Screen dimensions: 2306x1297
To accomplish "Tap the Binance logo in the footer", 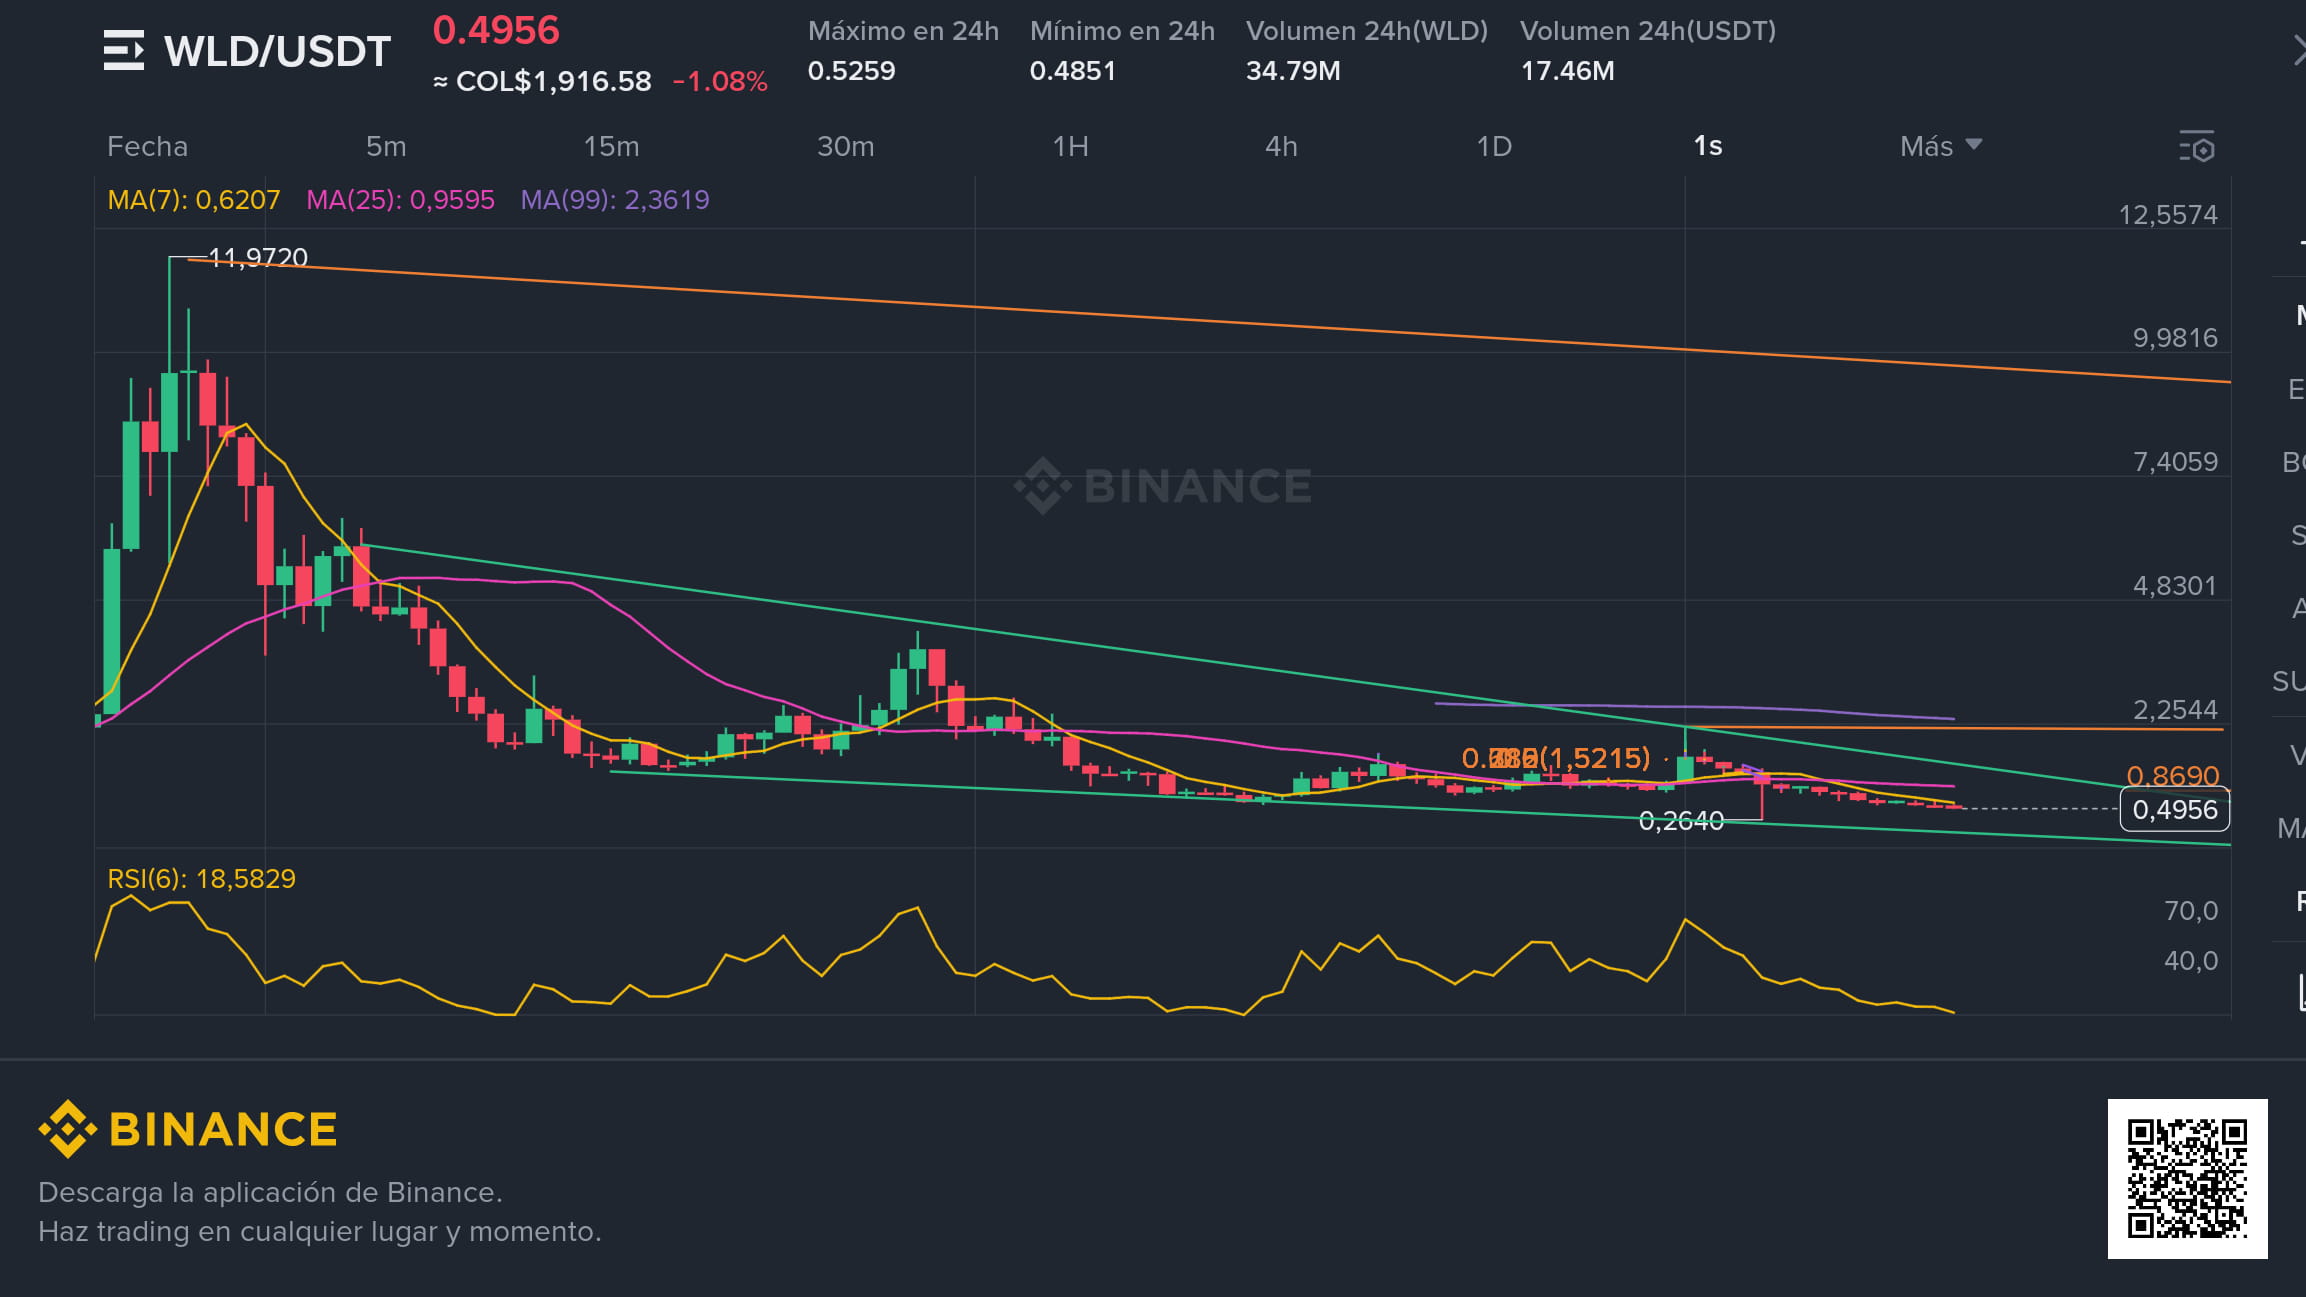I will [188, 1129].
